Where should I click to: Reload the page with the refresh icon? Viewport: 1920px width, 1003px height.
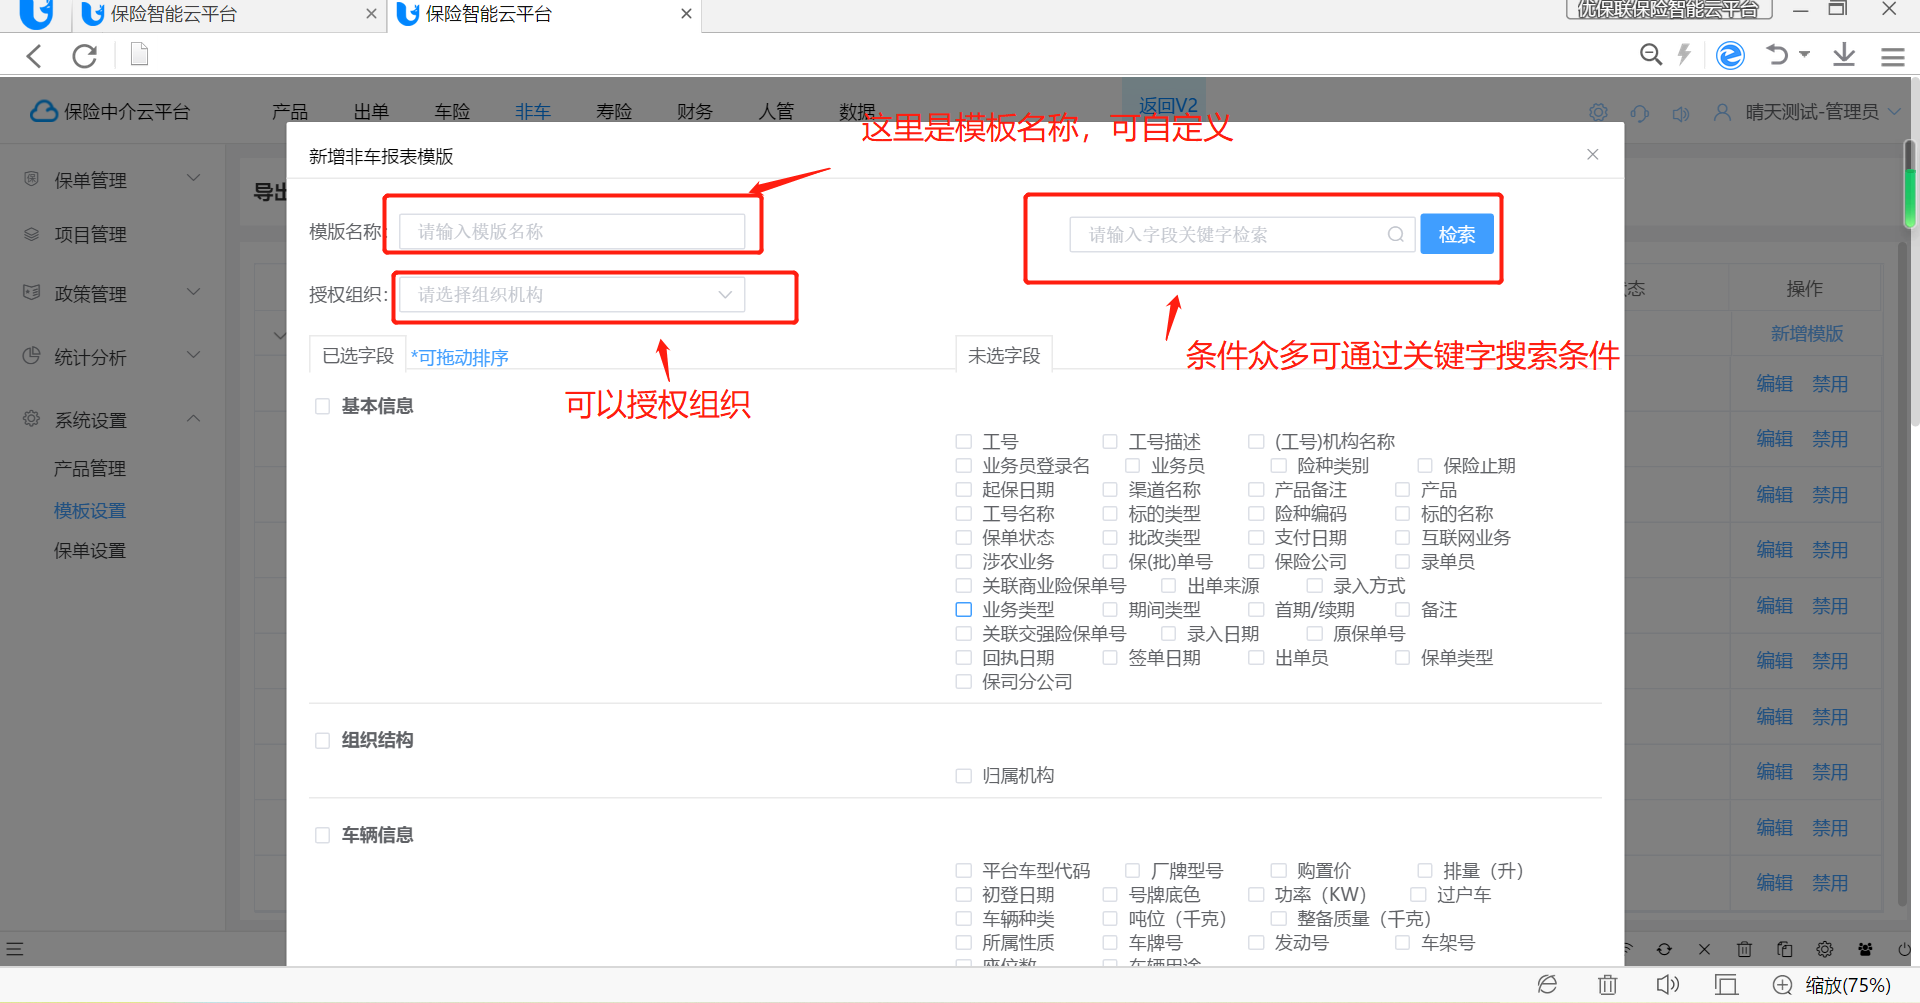coord(85,56)
